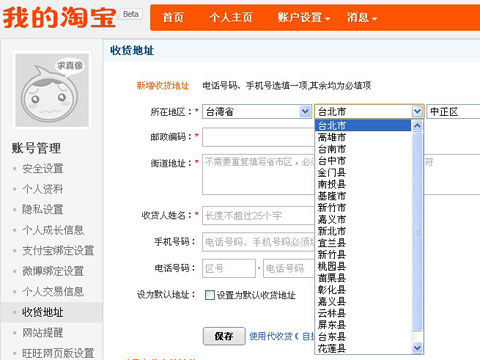Focus the 邮政编码 input field
The width and height of the screenshot is (480, 360).
point(259,137)
